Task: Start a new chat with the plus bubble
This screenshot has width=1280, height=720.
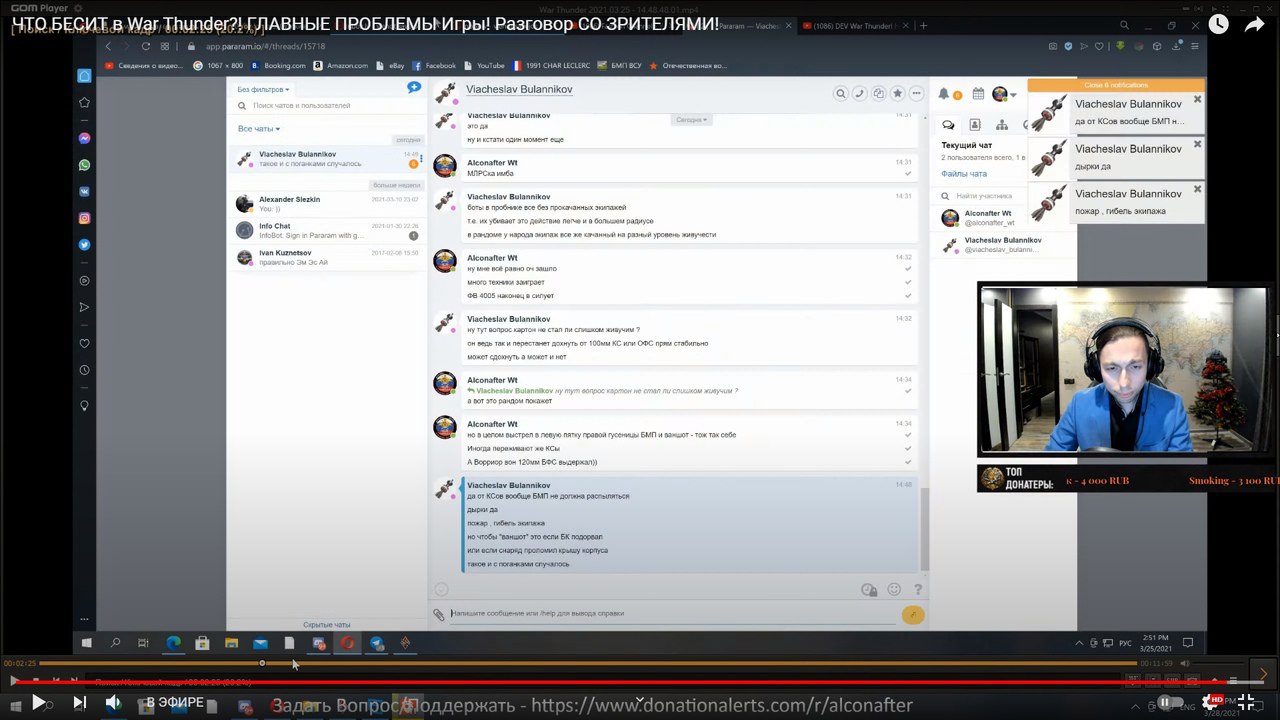Action: (414, 88)
